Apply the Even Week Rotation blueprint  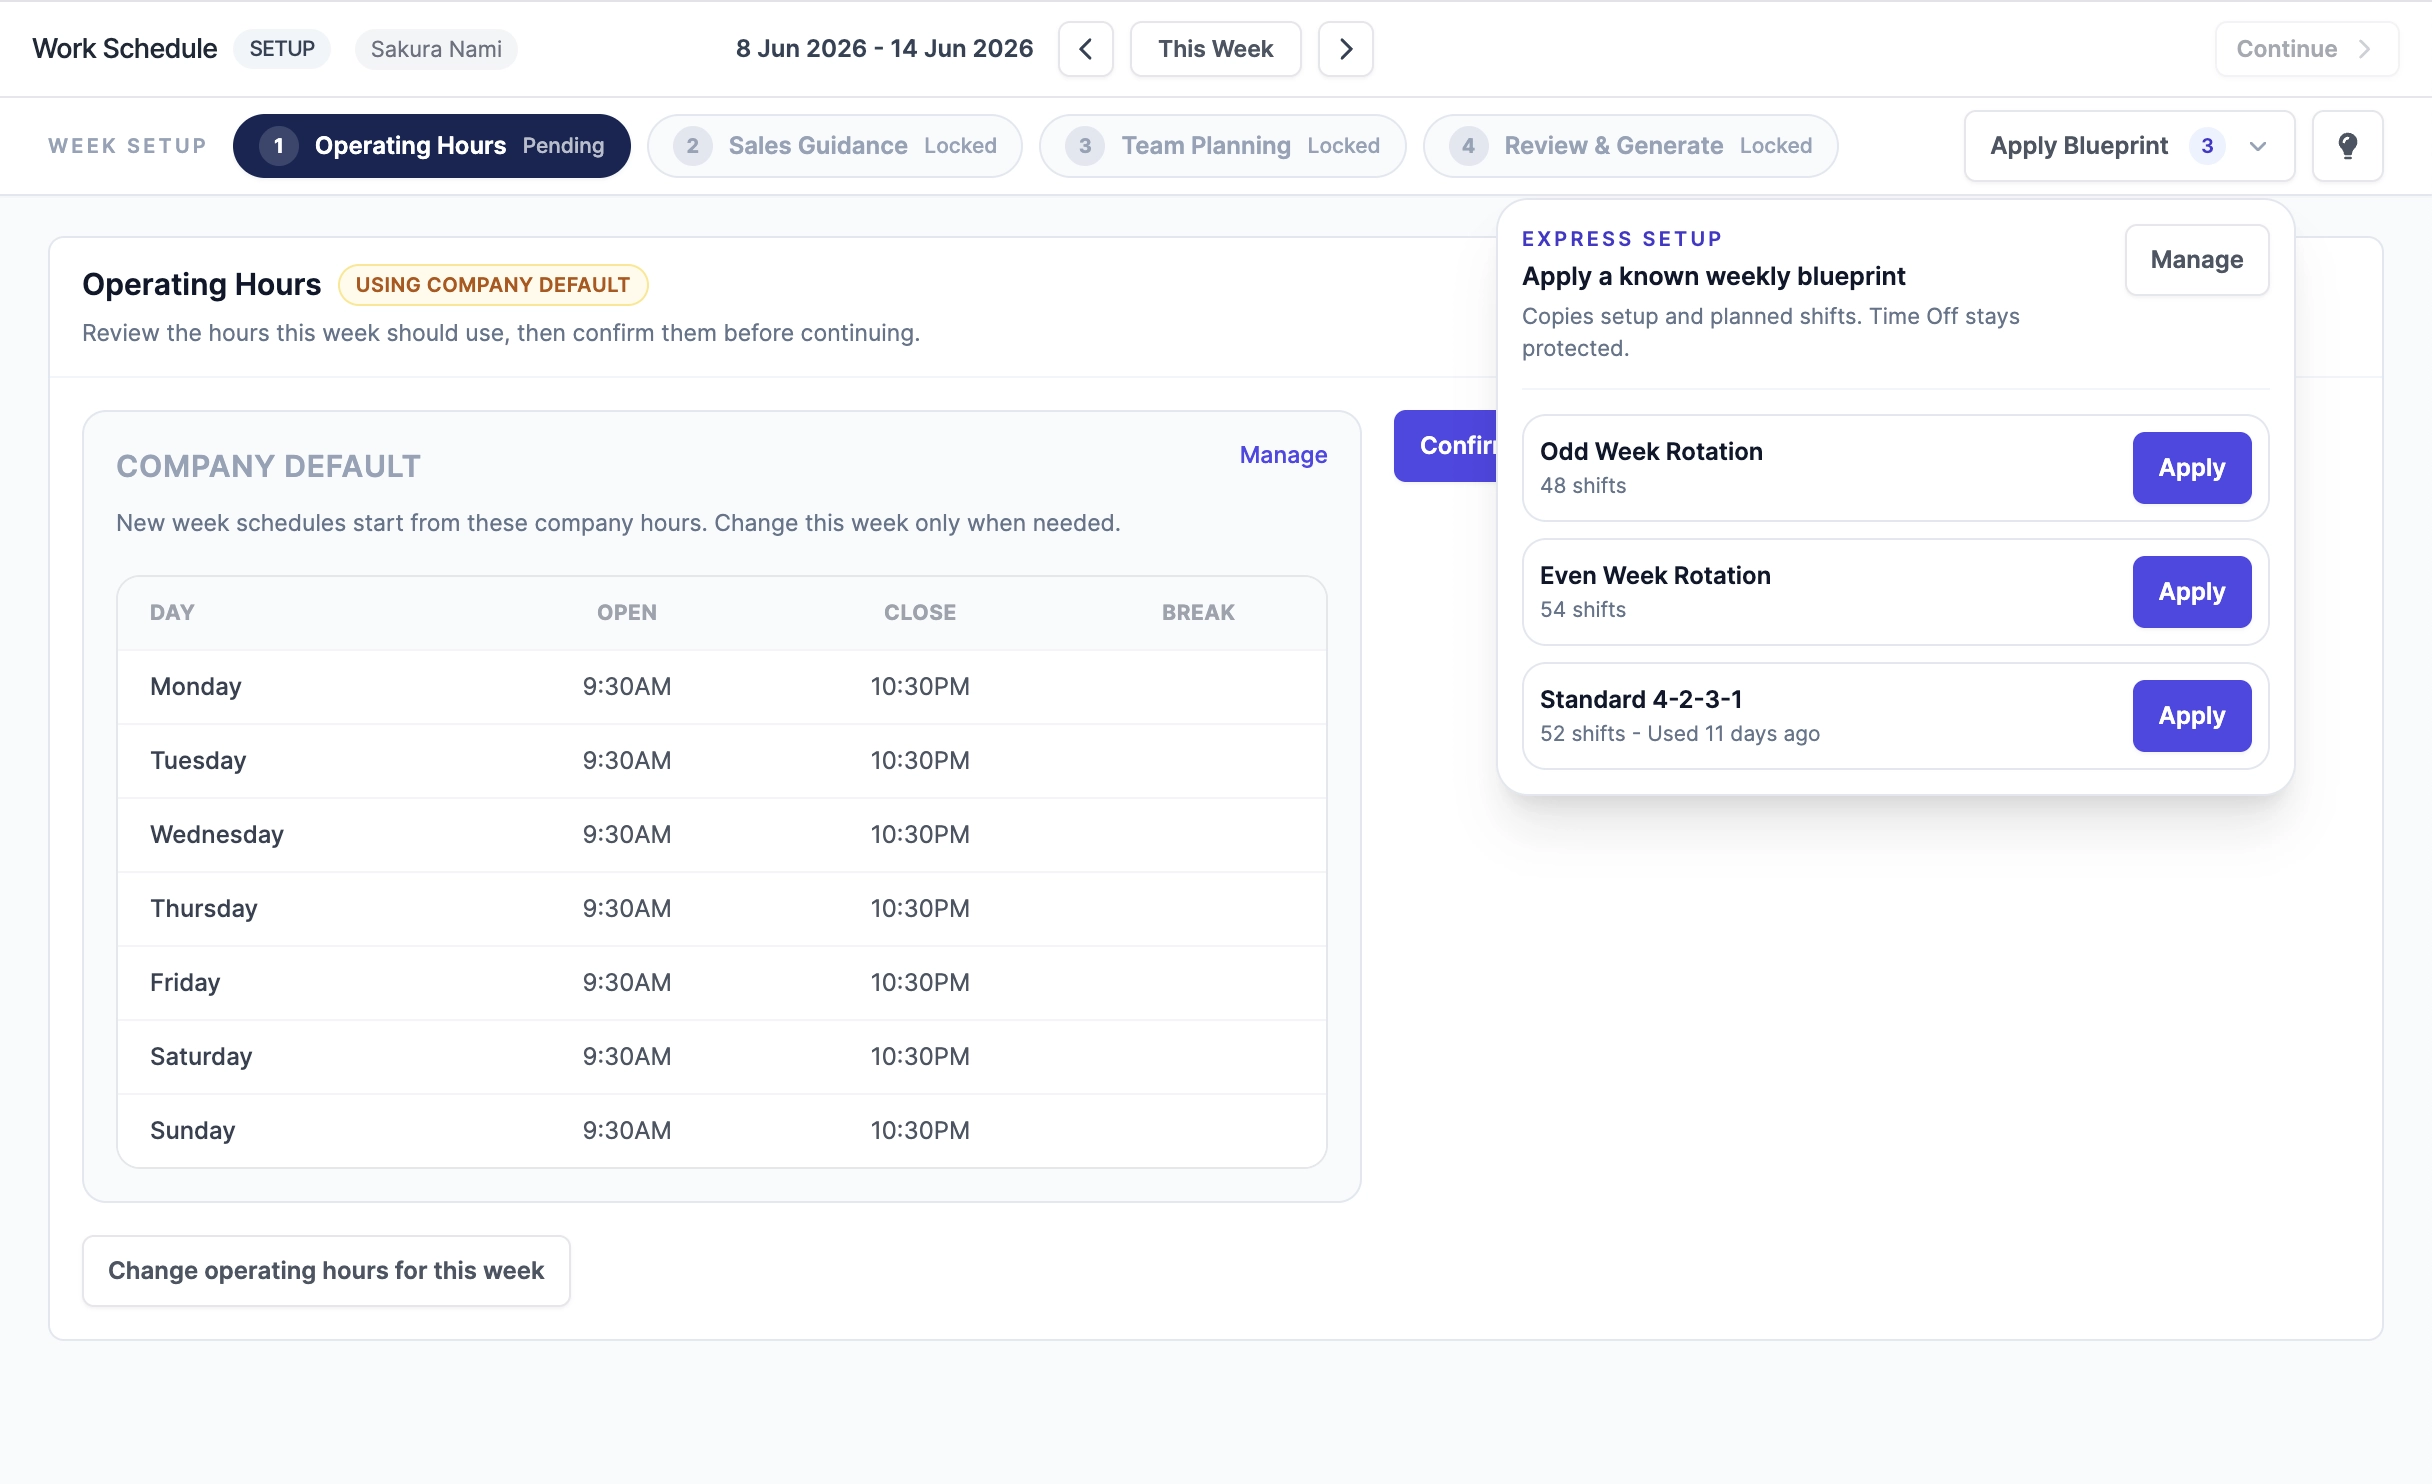tap(2192, 592)
